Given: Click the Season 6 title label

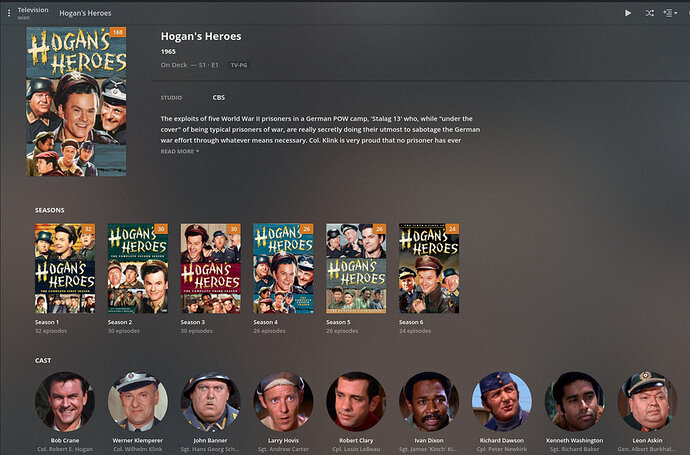Looking at the screenshot, I should [x=411, y=322].
